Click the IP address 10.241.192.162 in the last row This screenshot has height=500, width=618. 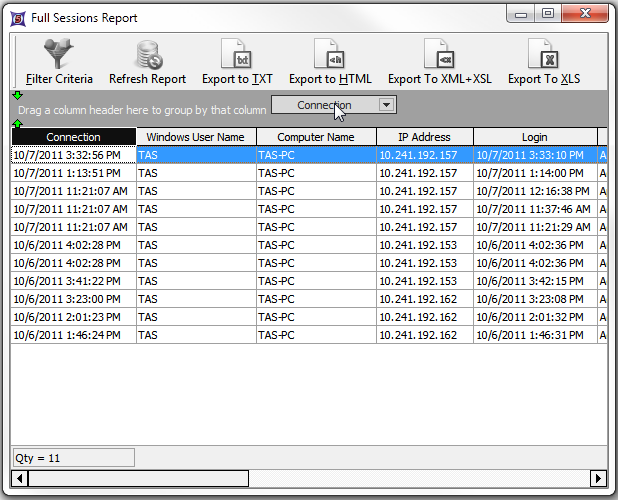tap(418, 335)
